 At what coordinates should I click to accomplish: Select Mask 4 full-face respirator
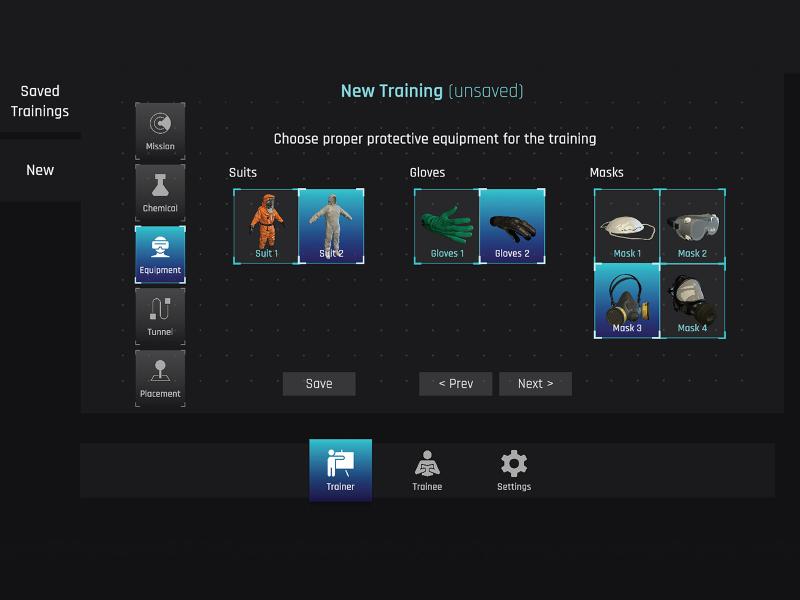click(692, 301)
